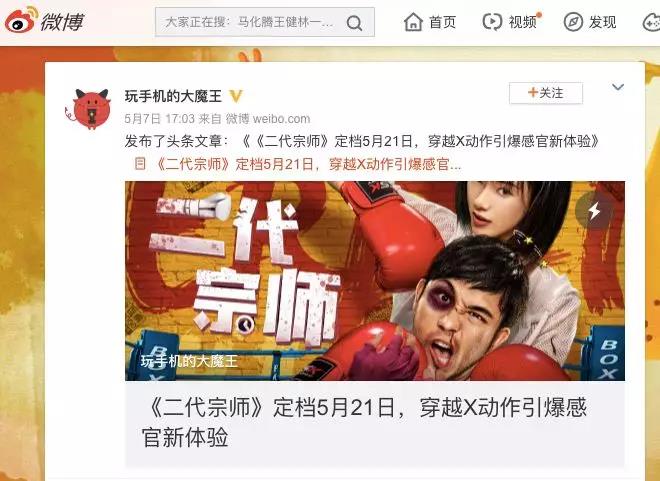
Task: Expand the post options chevron
Action: pos(617,87)
